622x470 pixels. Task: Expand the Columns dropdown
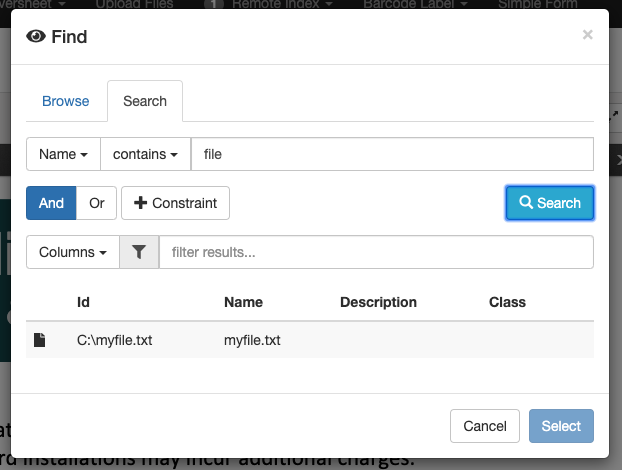coord(72,252)
